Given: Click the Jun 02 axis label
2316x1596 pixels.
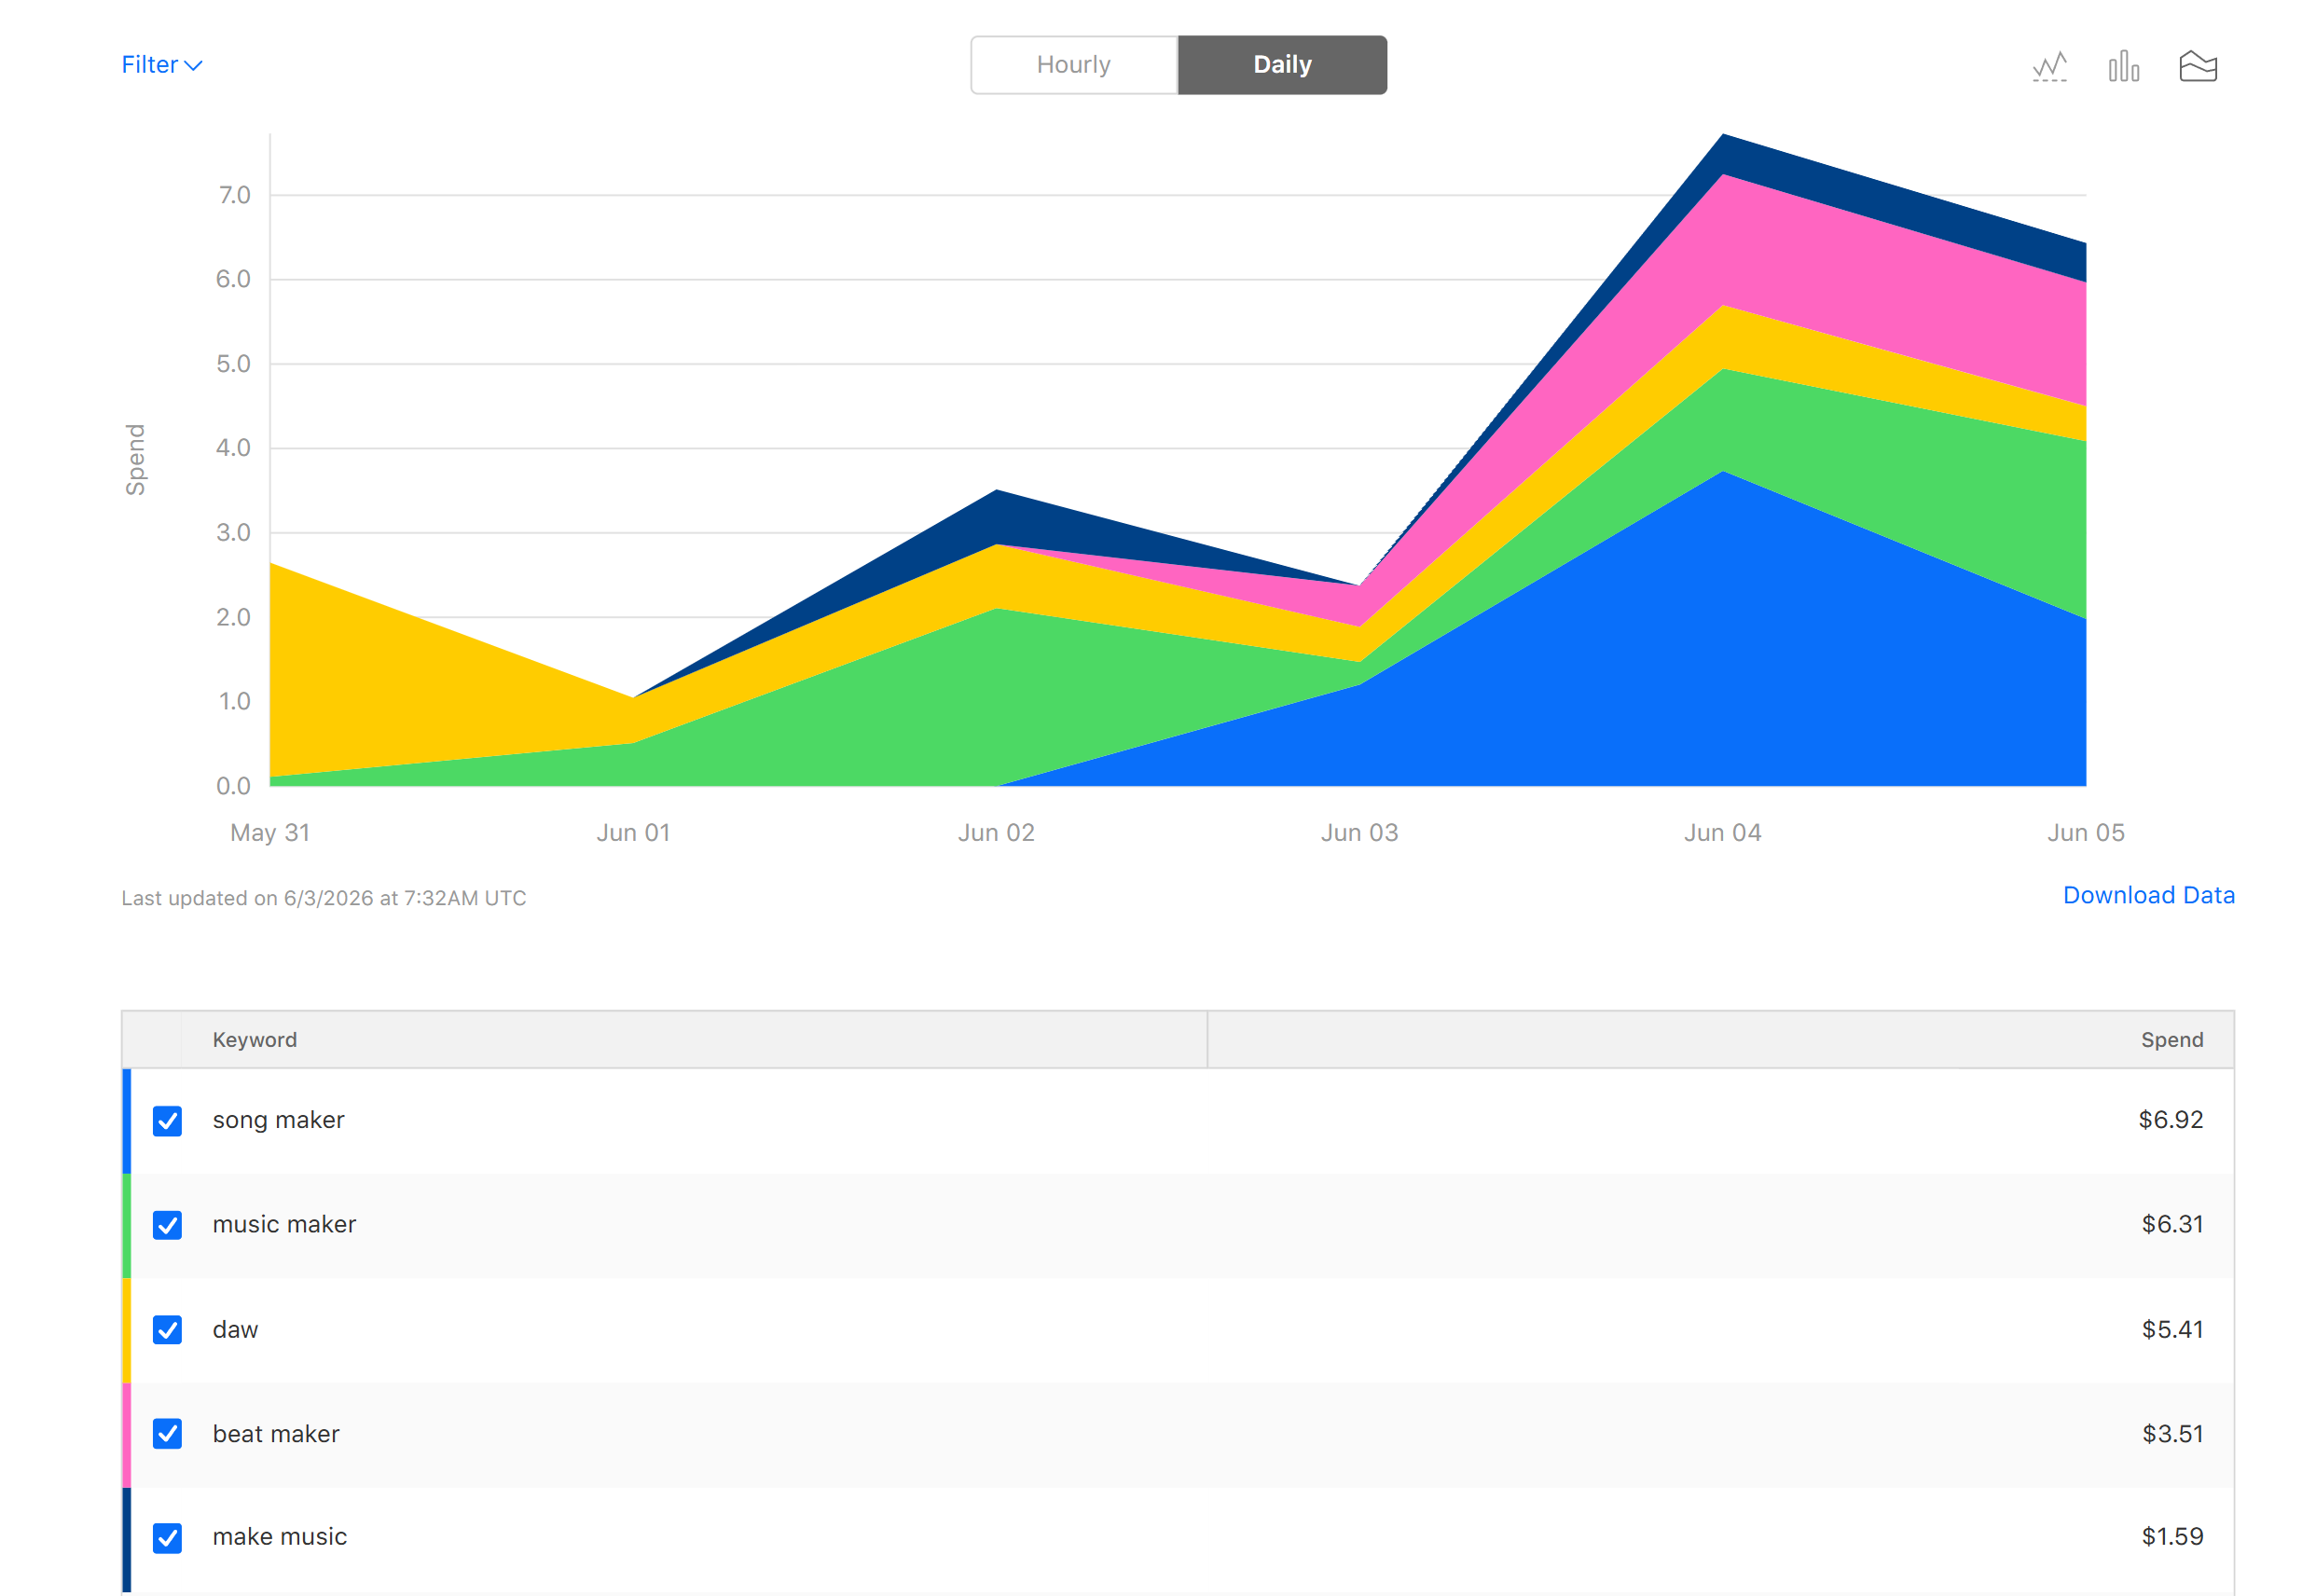Looking at the screenshot, I should pyautogui.click(x=996, y=833).
